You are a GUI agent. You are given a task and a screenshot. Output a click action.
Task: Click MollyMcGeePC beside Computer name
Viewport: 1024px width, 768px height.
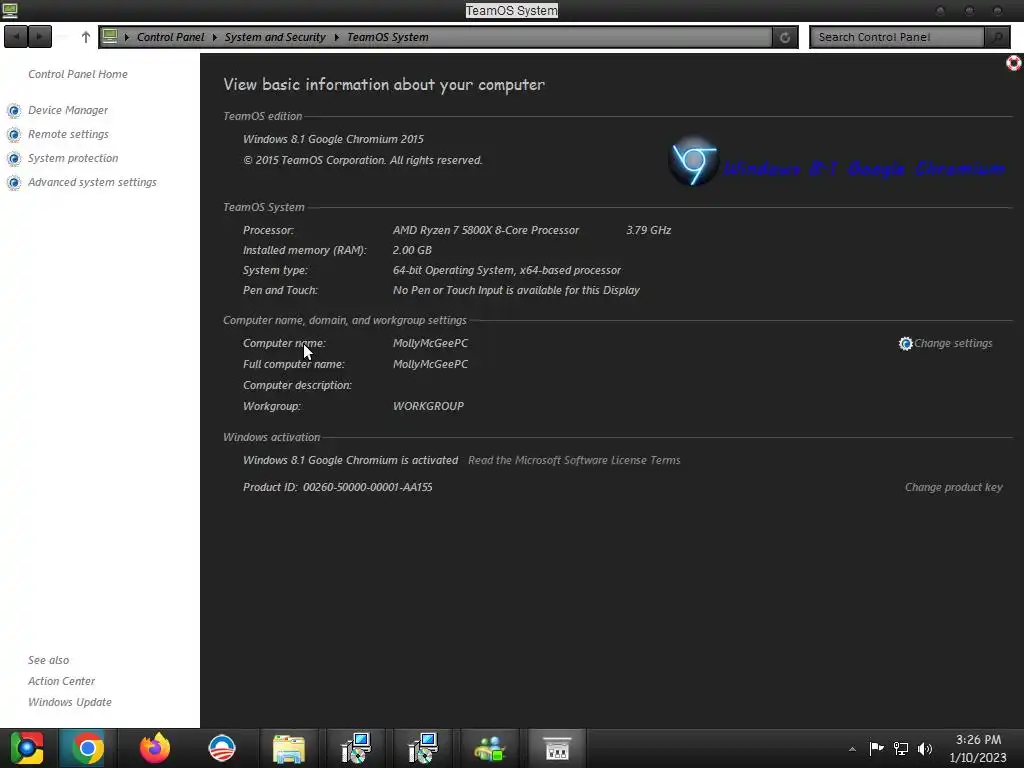430,344
